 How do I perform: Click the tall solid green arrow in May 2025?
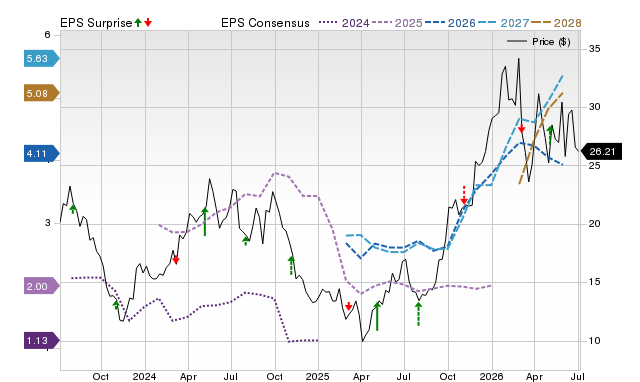tap(377, 316)
